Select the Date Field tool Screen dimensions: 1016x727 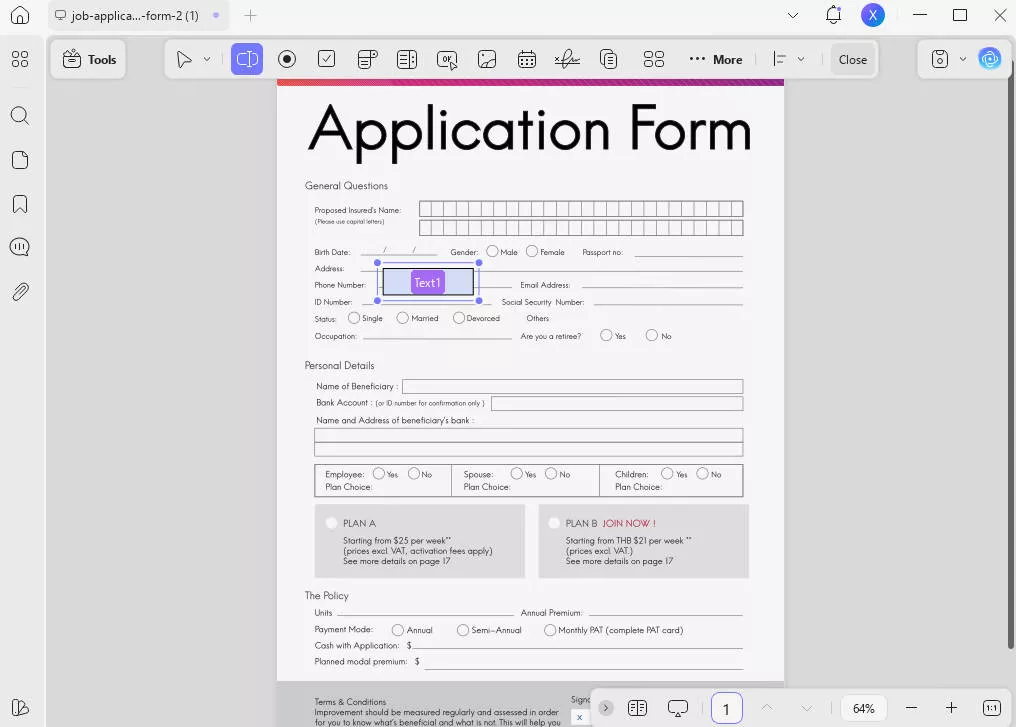click(x=527, y=59)
